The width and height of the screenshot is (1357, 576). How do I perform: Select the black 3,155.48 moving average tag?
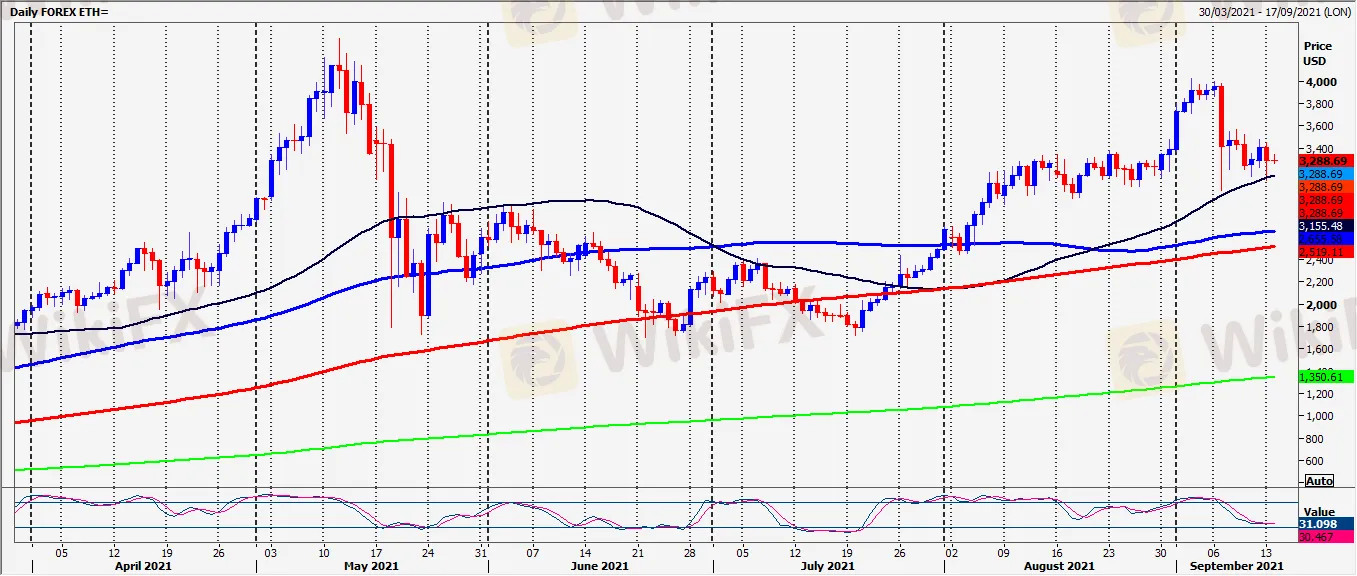(x=1325, y=227)
